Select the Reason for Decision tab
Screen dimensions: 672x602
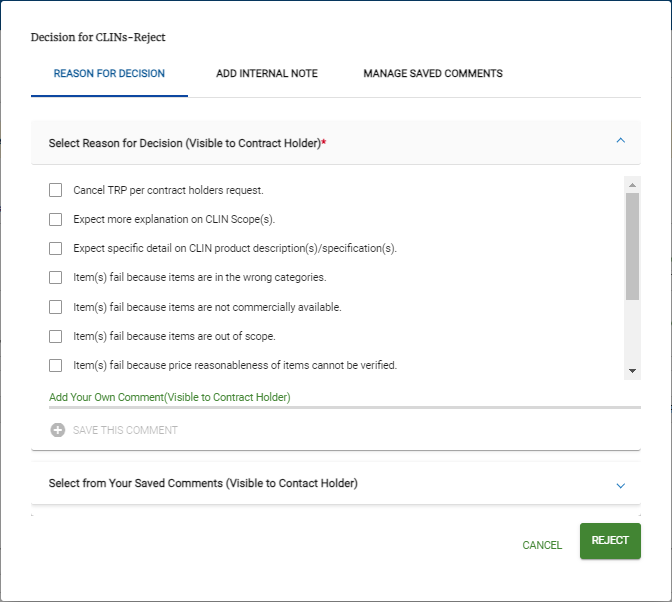click(x=109, y=74)
